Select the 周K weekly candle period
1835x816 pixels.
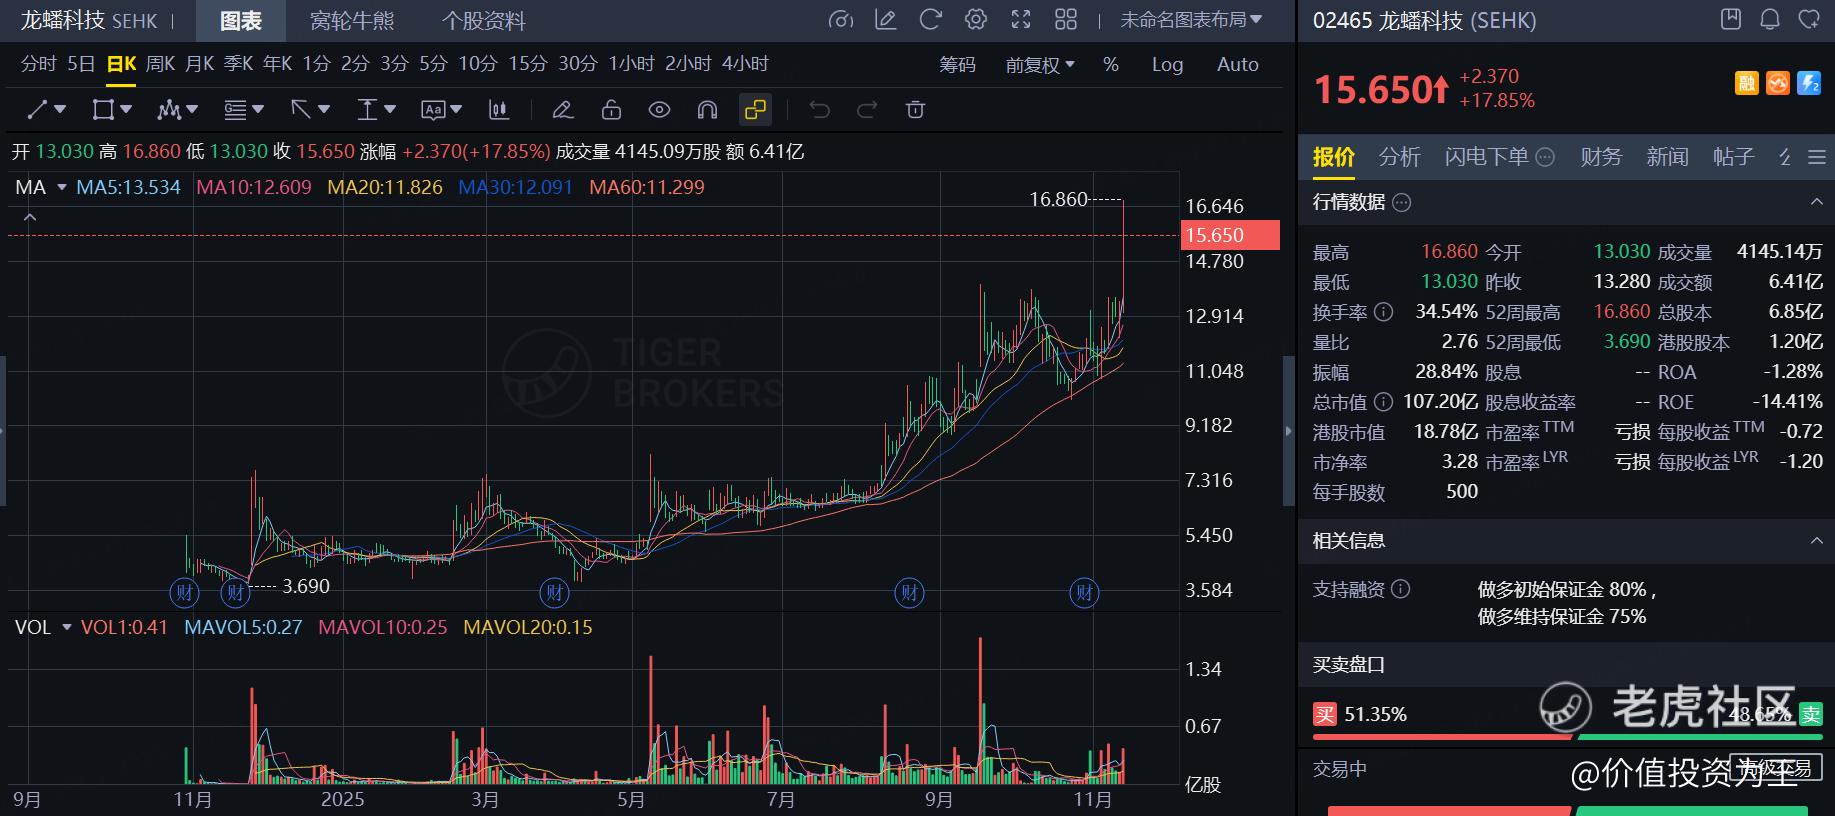tap(160, 64)
